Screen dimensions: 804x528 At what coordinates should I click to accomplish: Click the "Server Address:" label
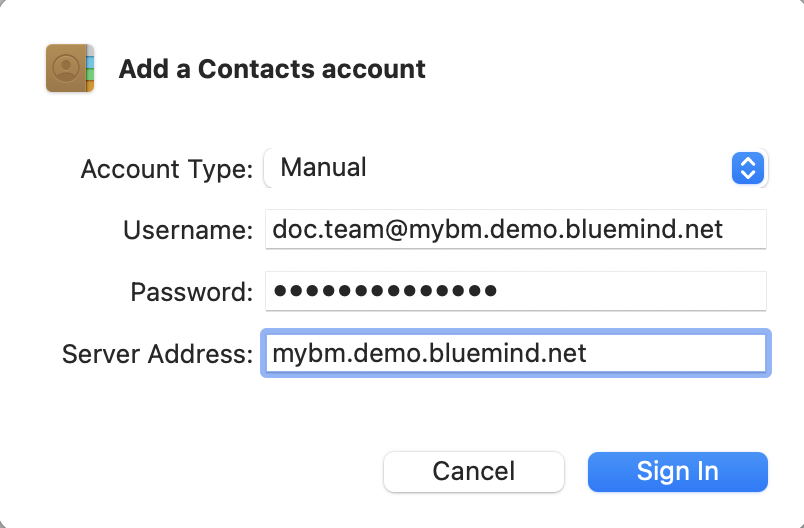coord(157,354)
